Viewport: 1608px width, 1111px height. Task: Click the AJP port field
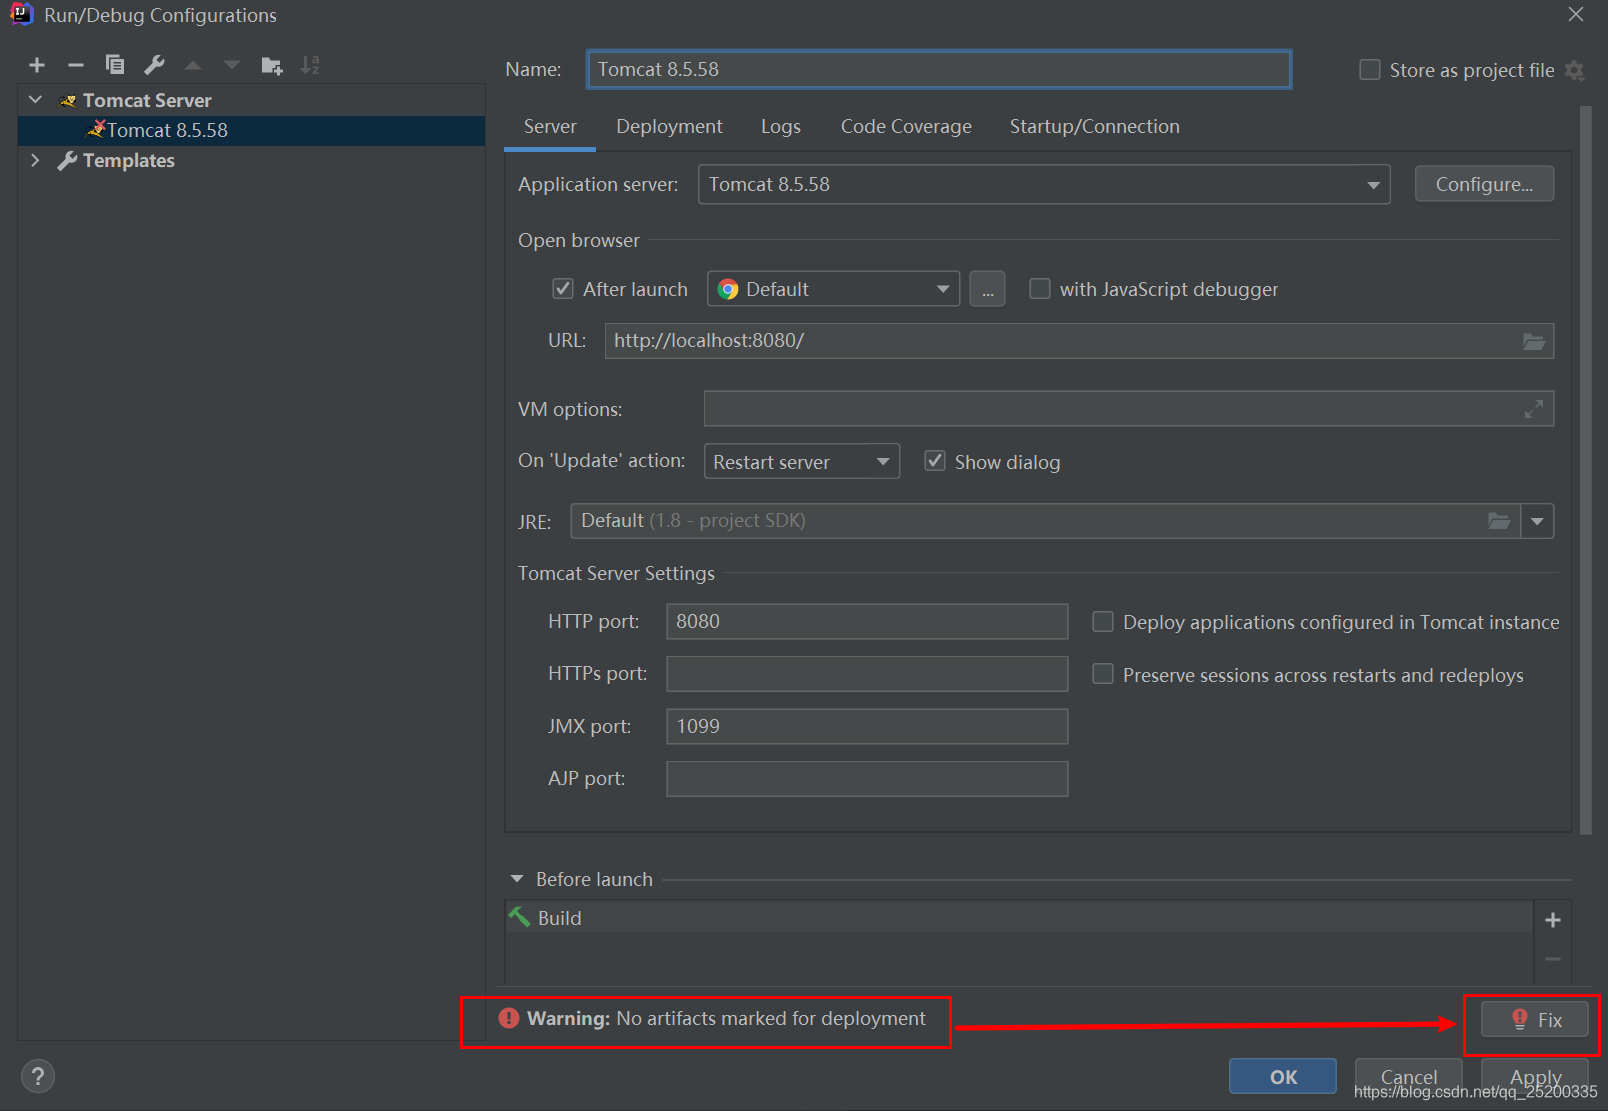(x=867, y=779)
